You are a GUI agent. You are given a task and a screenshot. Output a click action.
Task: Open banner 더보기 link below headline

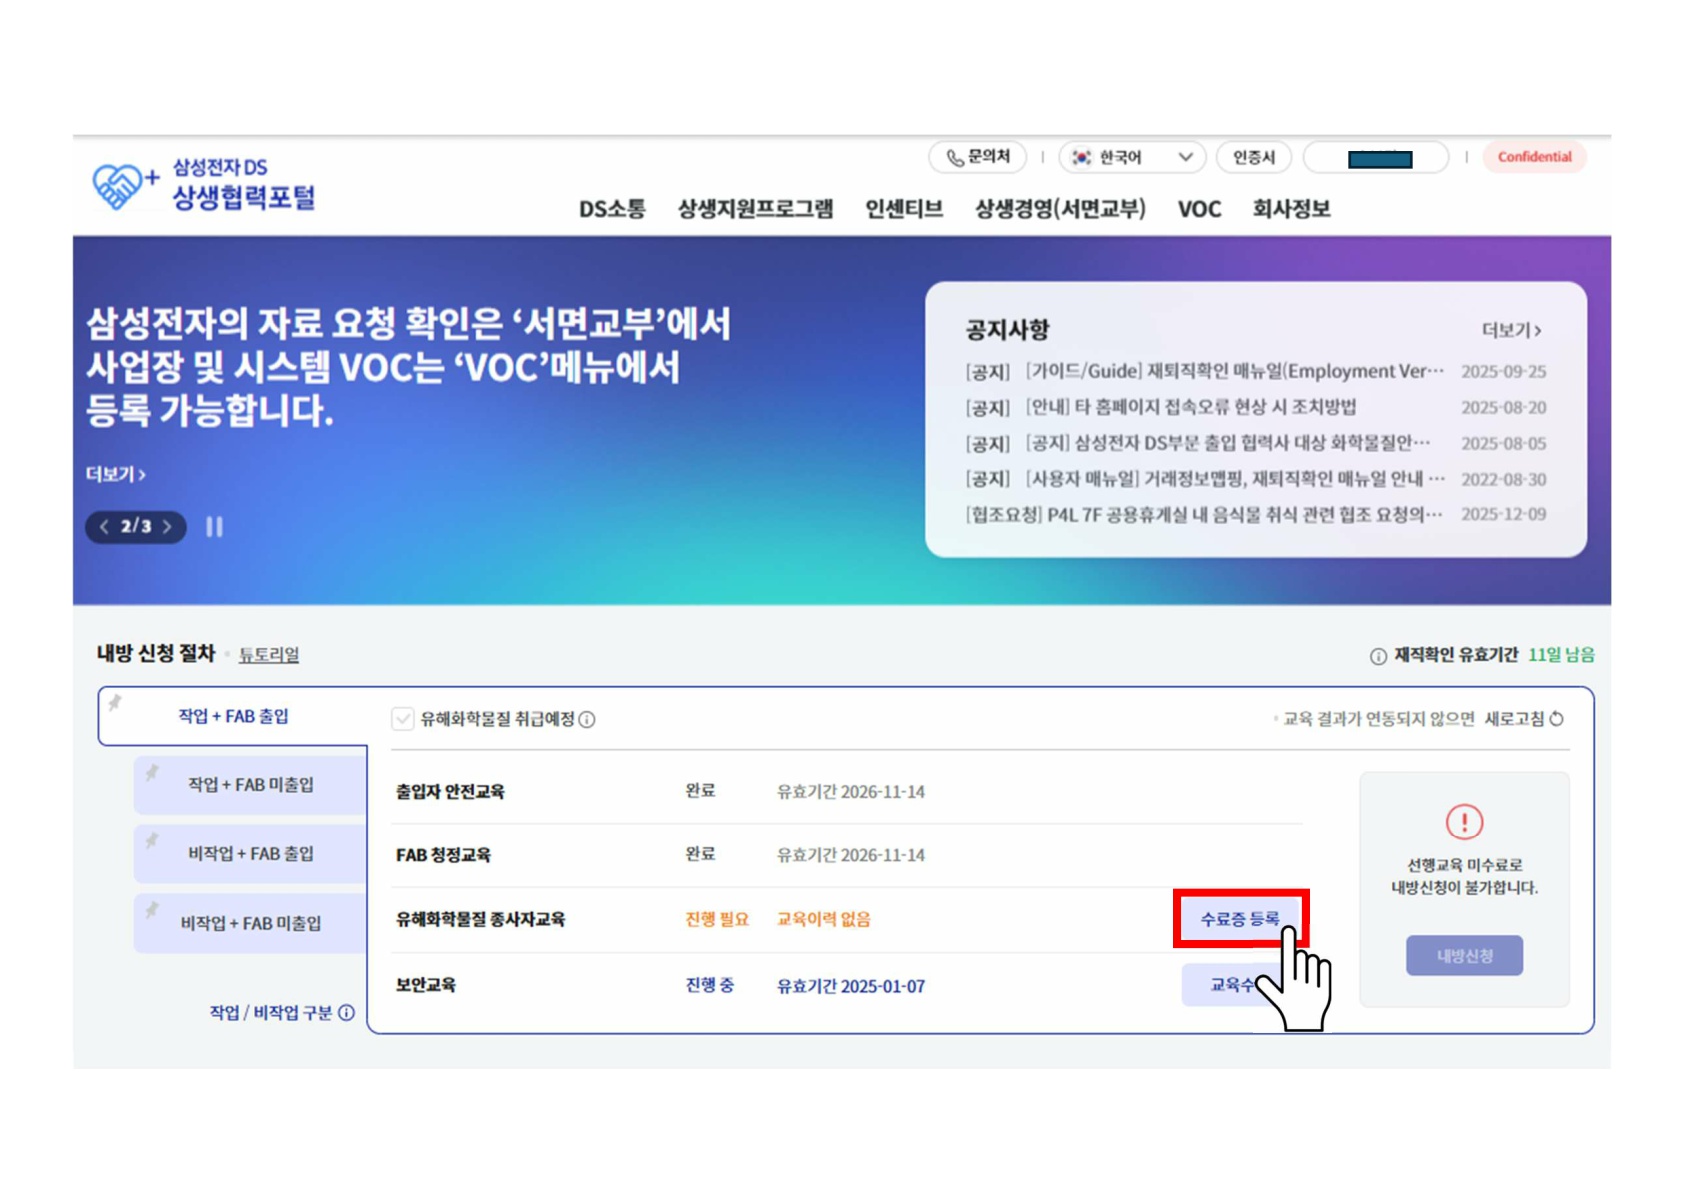116,474
